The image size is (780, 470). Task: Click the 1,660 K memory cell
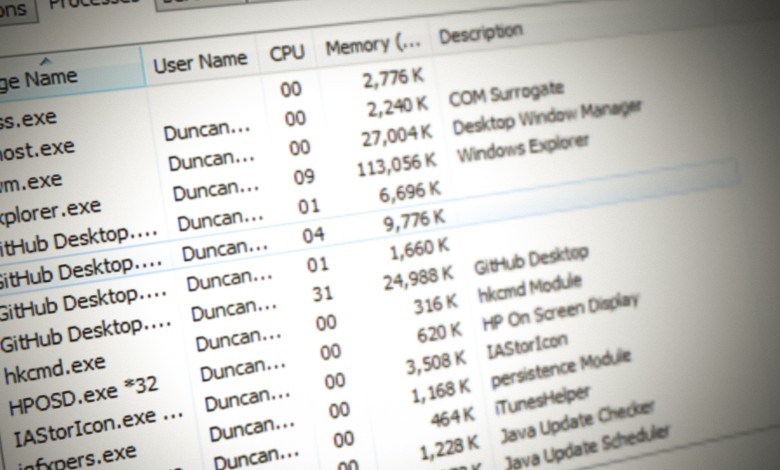[419, 250]
